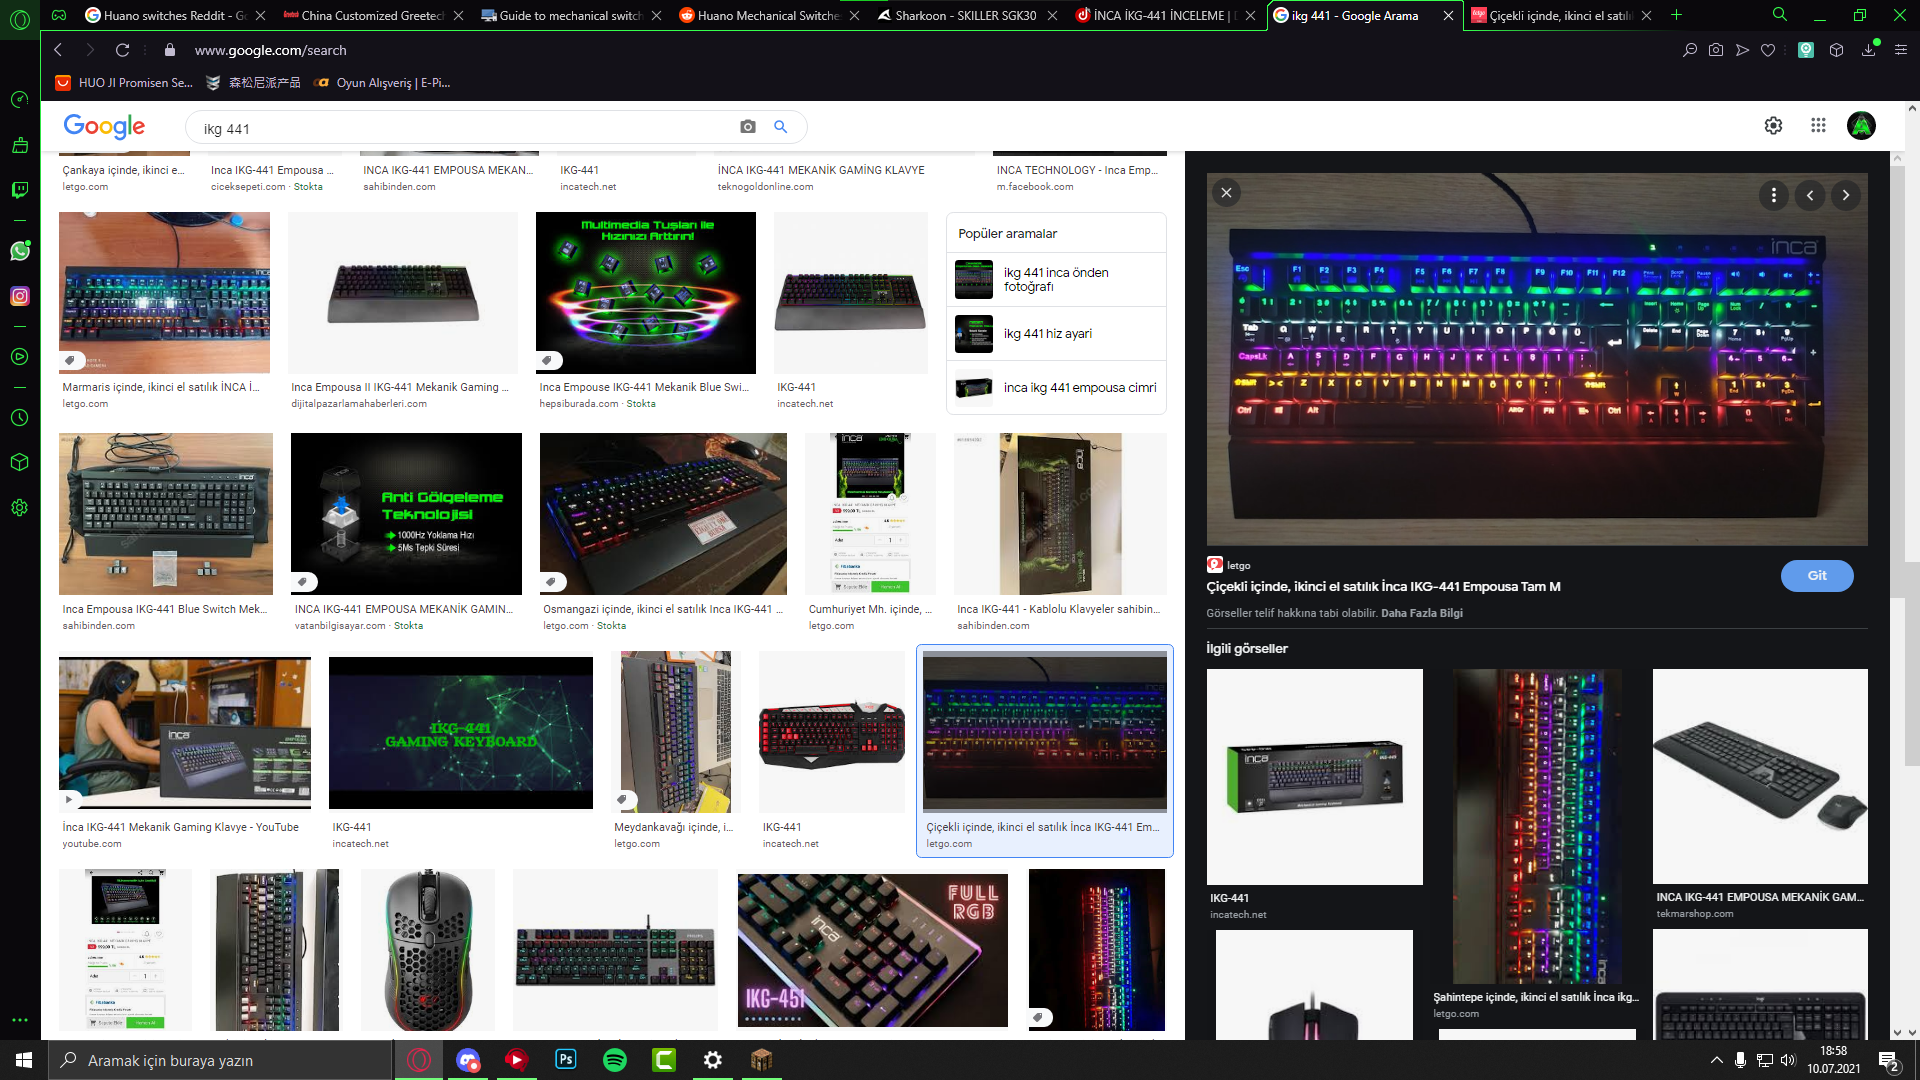Viewport: 1920px width, 1080px height.
Task: Open the GX Control speedometer icon
Action: [x=19, y=99]
